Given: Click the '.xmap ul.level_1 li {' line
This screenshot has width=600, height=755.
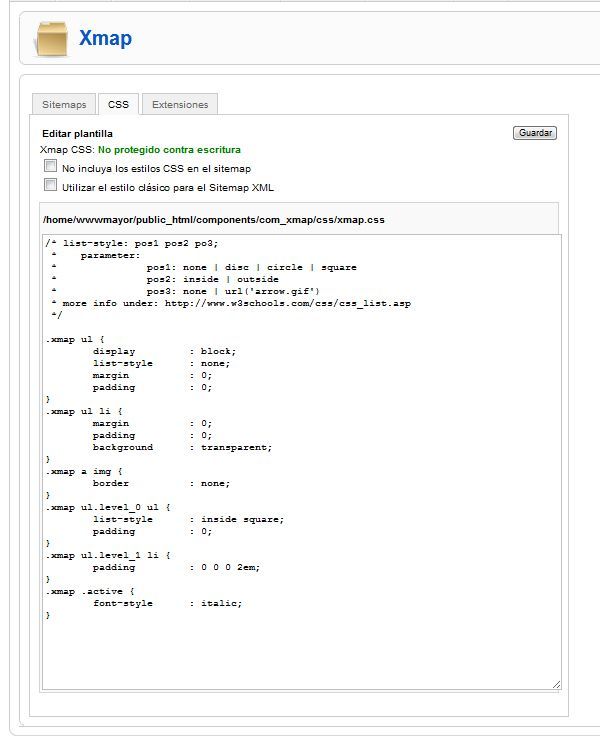Looking at the screenshot, I should (108, 555).
